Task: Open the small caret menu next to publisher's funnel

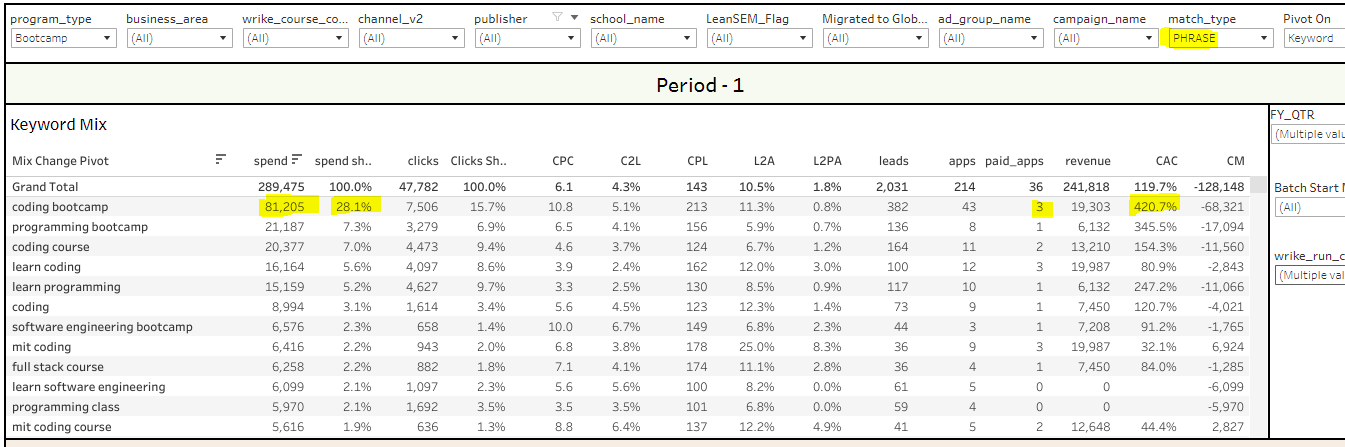Action: [573, 18]
